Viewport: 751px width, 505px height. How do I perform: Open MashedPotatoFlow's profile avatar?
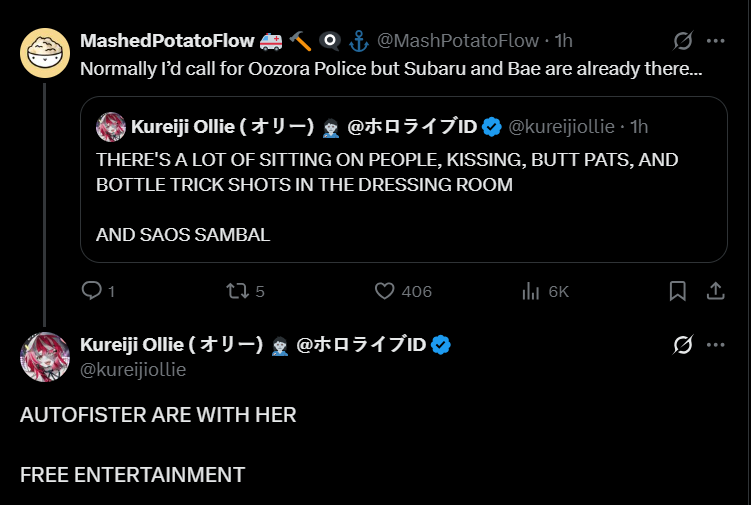(45, 53)
